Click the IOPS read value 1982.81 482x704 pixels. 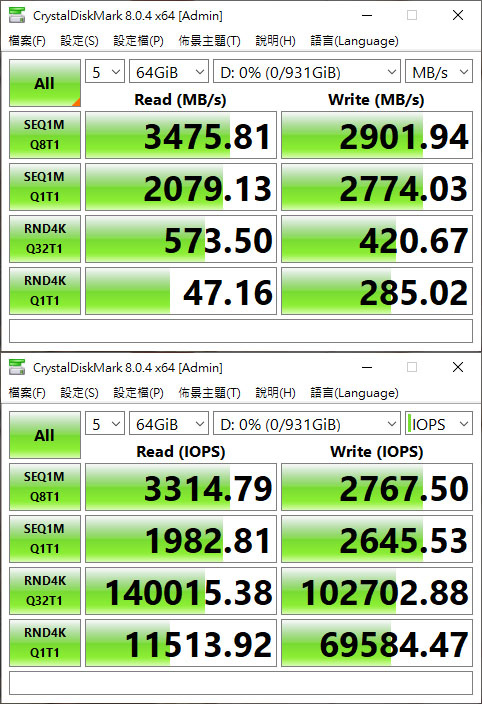181,539
